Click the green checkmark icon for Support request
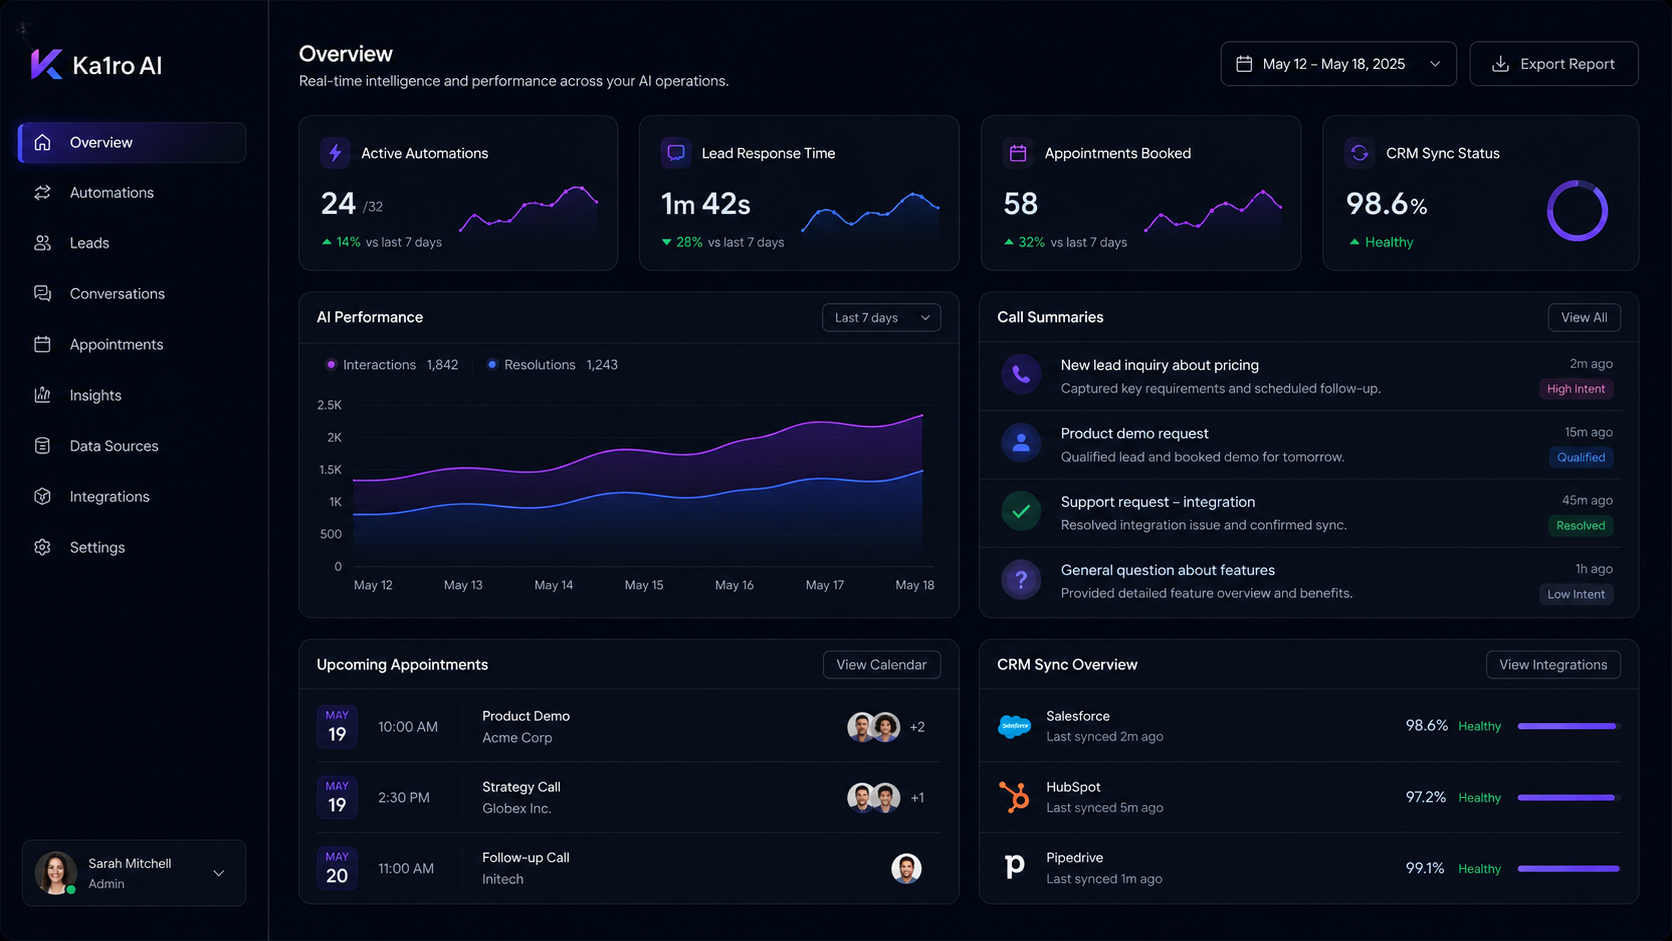 pyautogui.click(x=1021, y=511)
